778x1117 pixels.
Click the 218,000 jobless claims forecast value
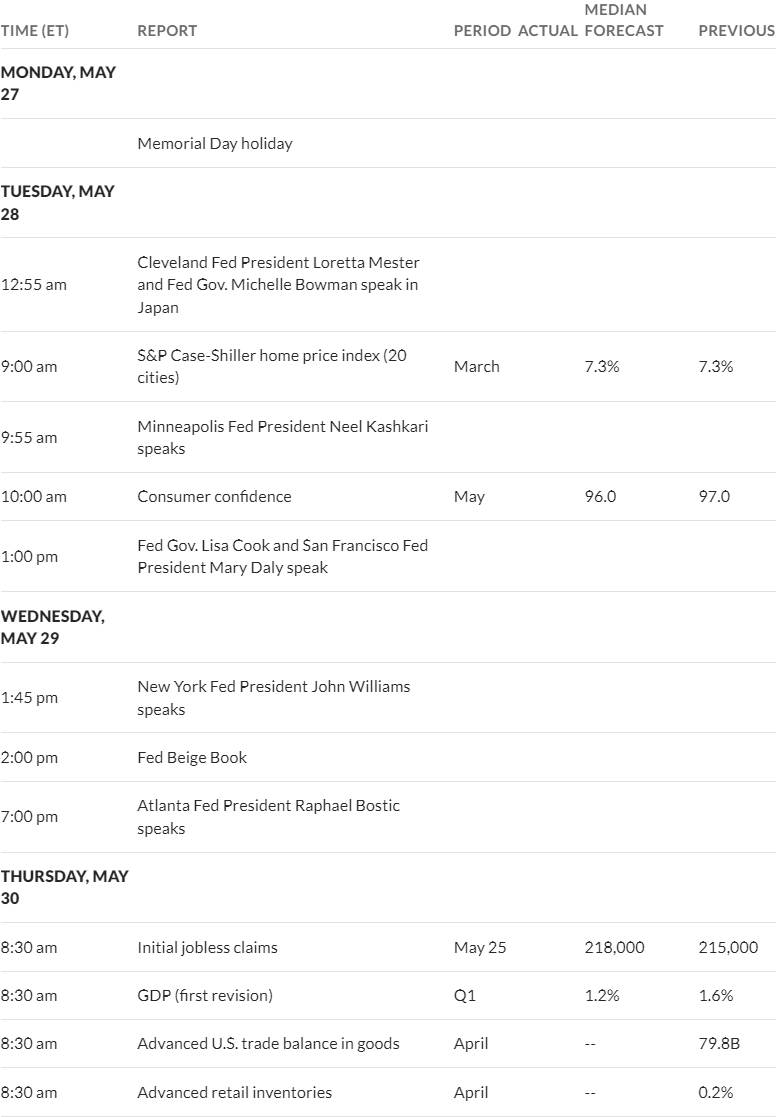click(614, 947)
